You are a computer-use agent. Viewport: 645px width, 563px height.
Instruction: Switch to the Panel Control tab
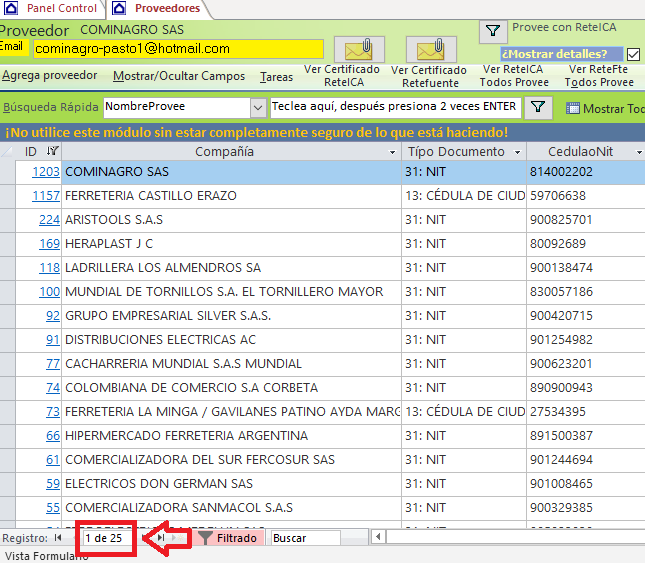(61, 8)
